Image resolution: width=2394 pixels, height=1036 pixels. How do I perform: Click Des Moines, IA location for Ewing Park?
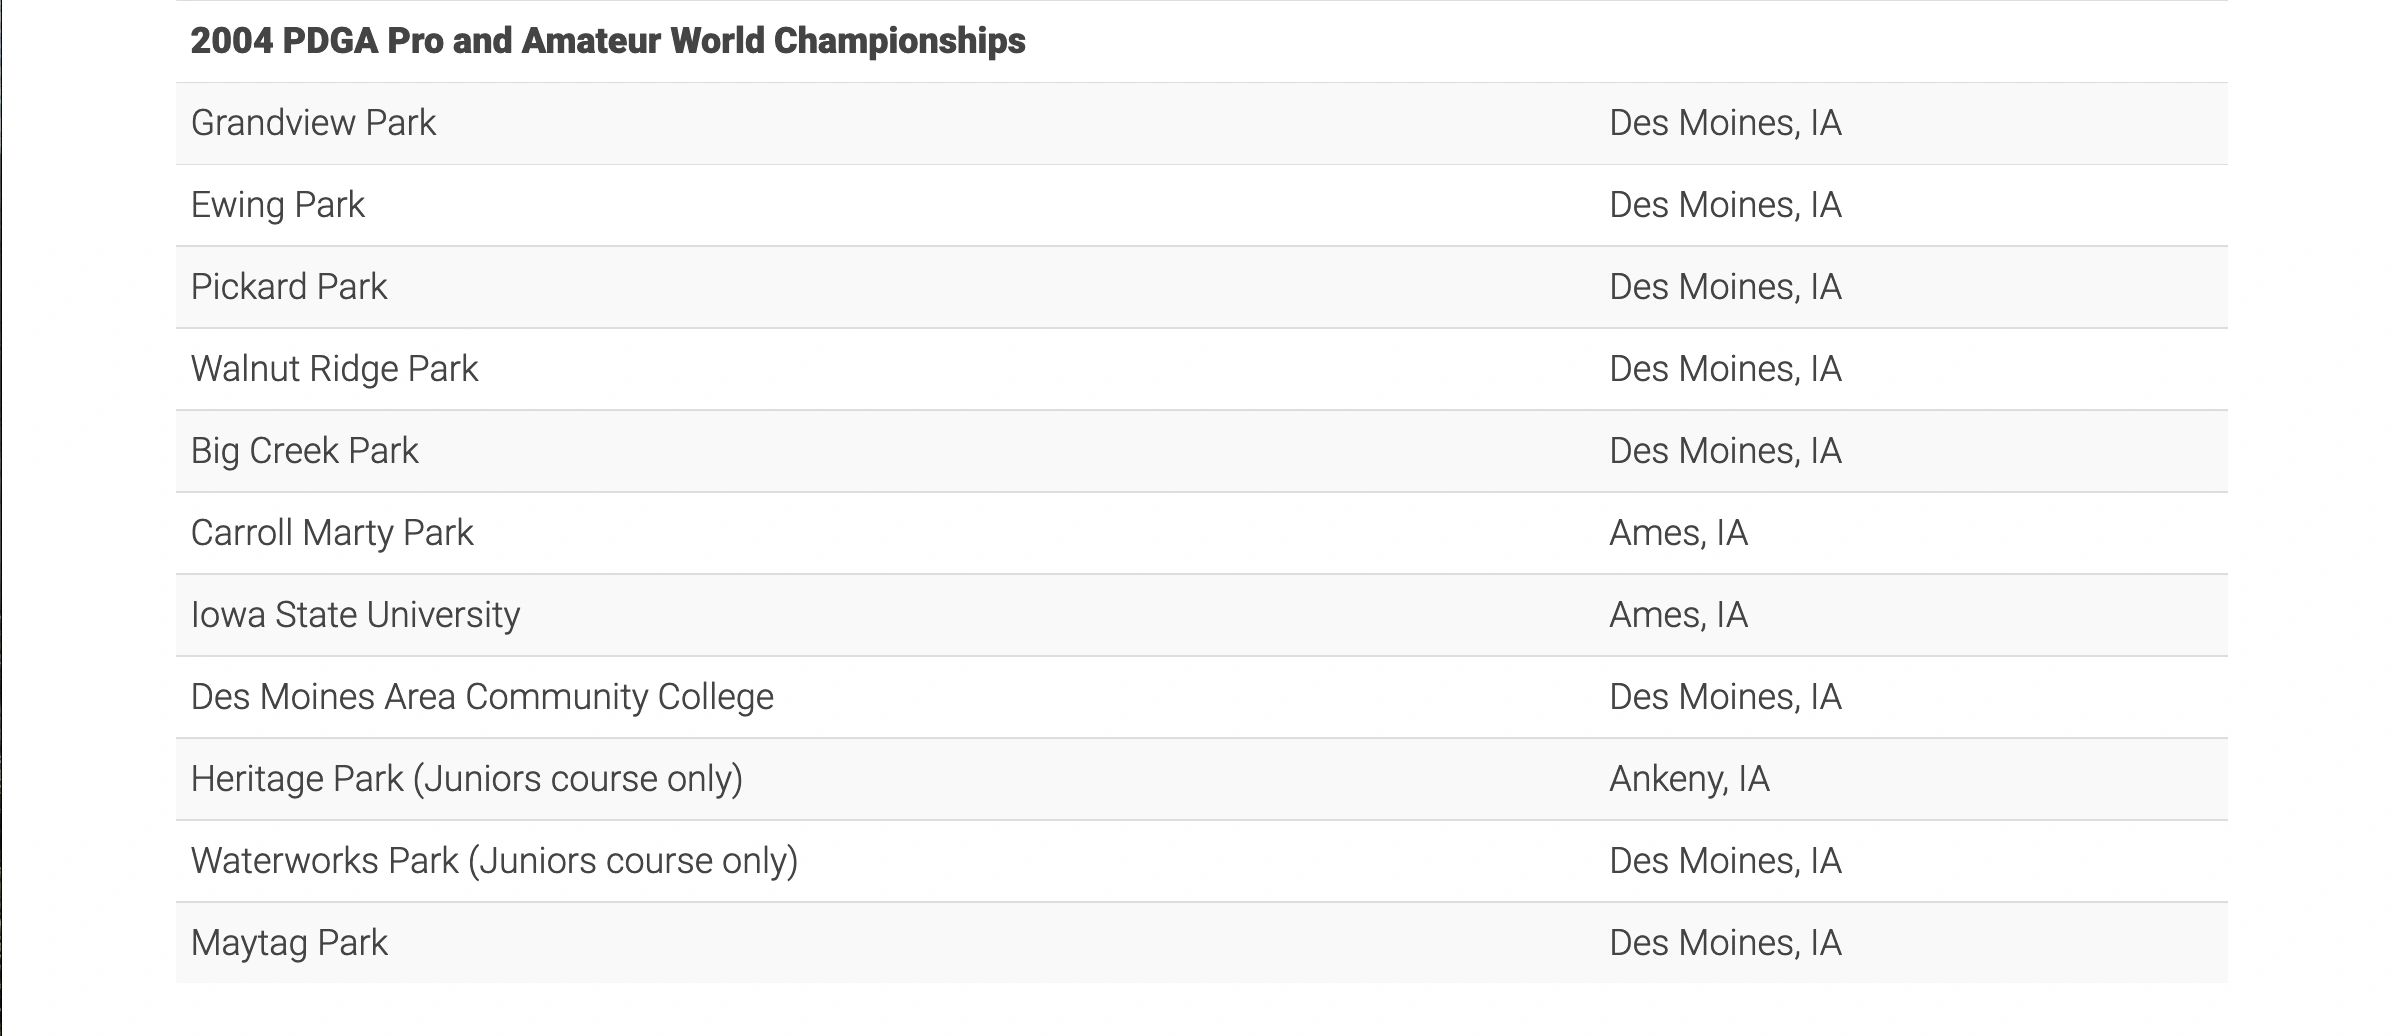pyautogui.click(x=1724, y=205)
